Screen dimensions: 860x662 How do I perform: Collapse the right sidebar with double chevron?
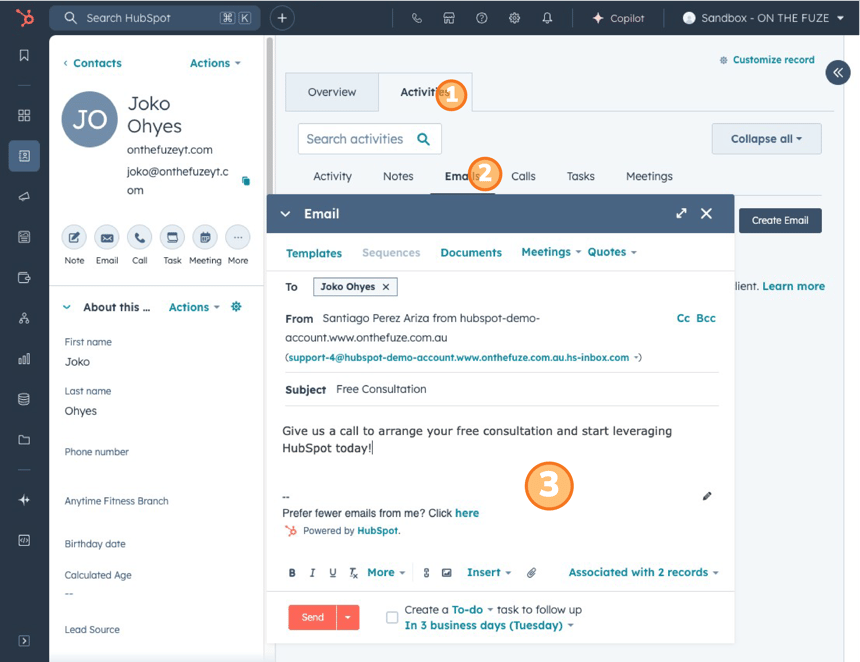point(838,72)
